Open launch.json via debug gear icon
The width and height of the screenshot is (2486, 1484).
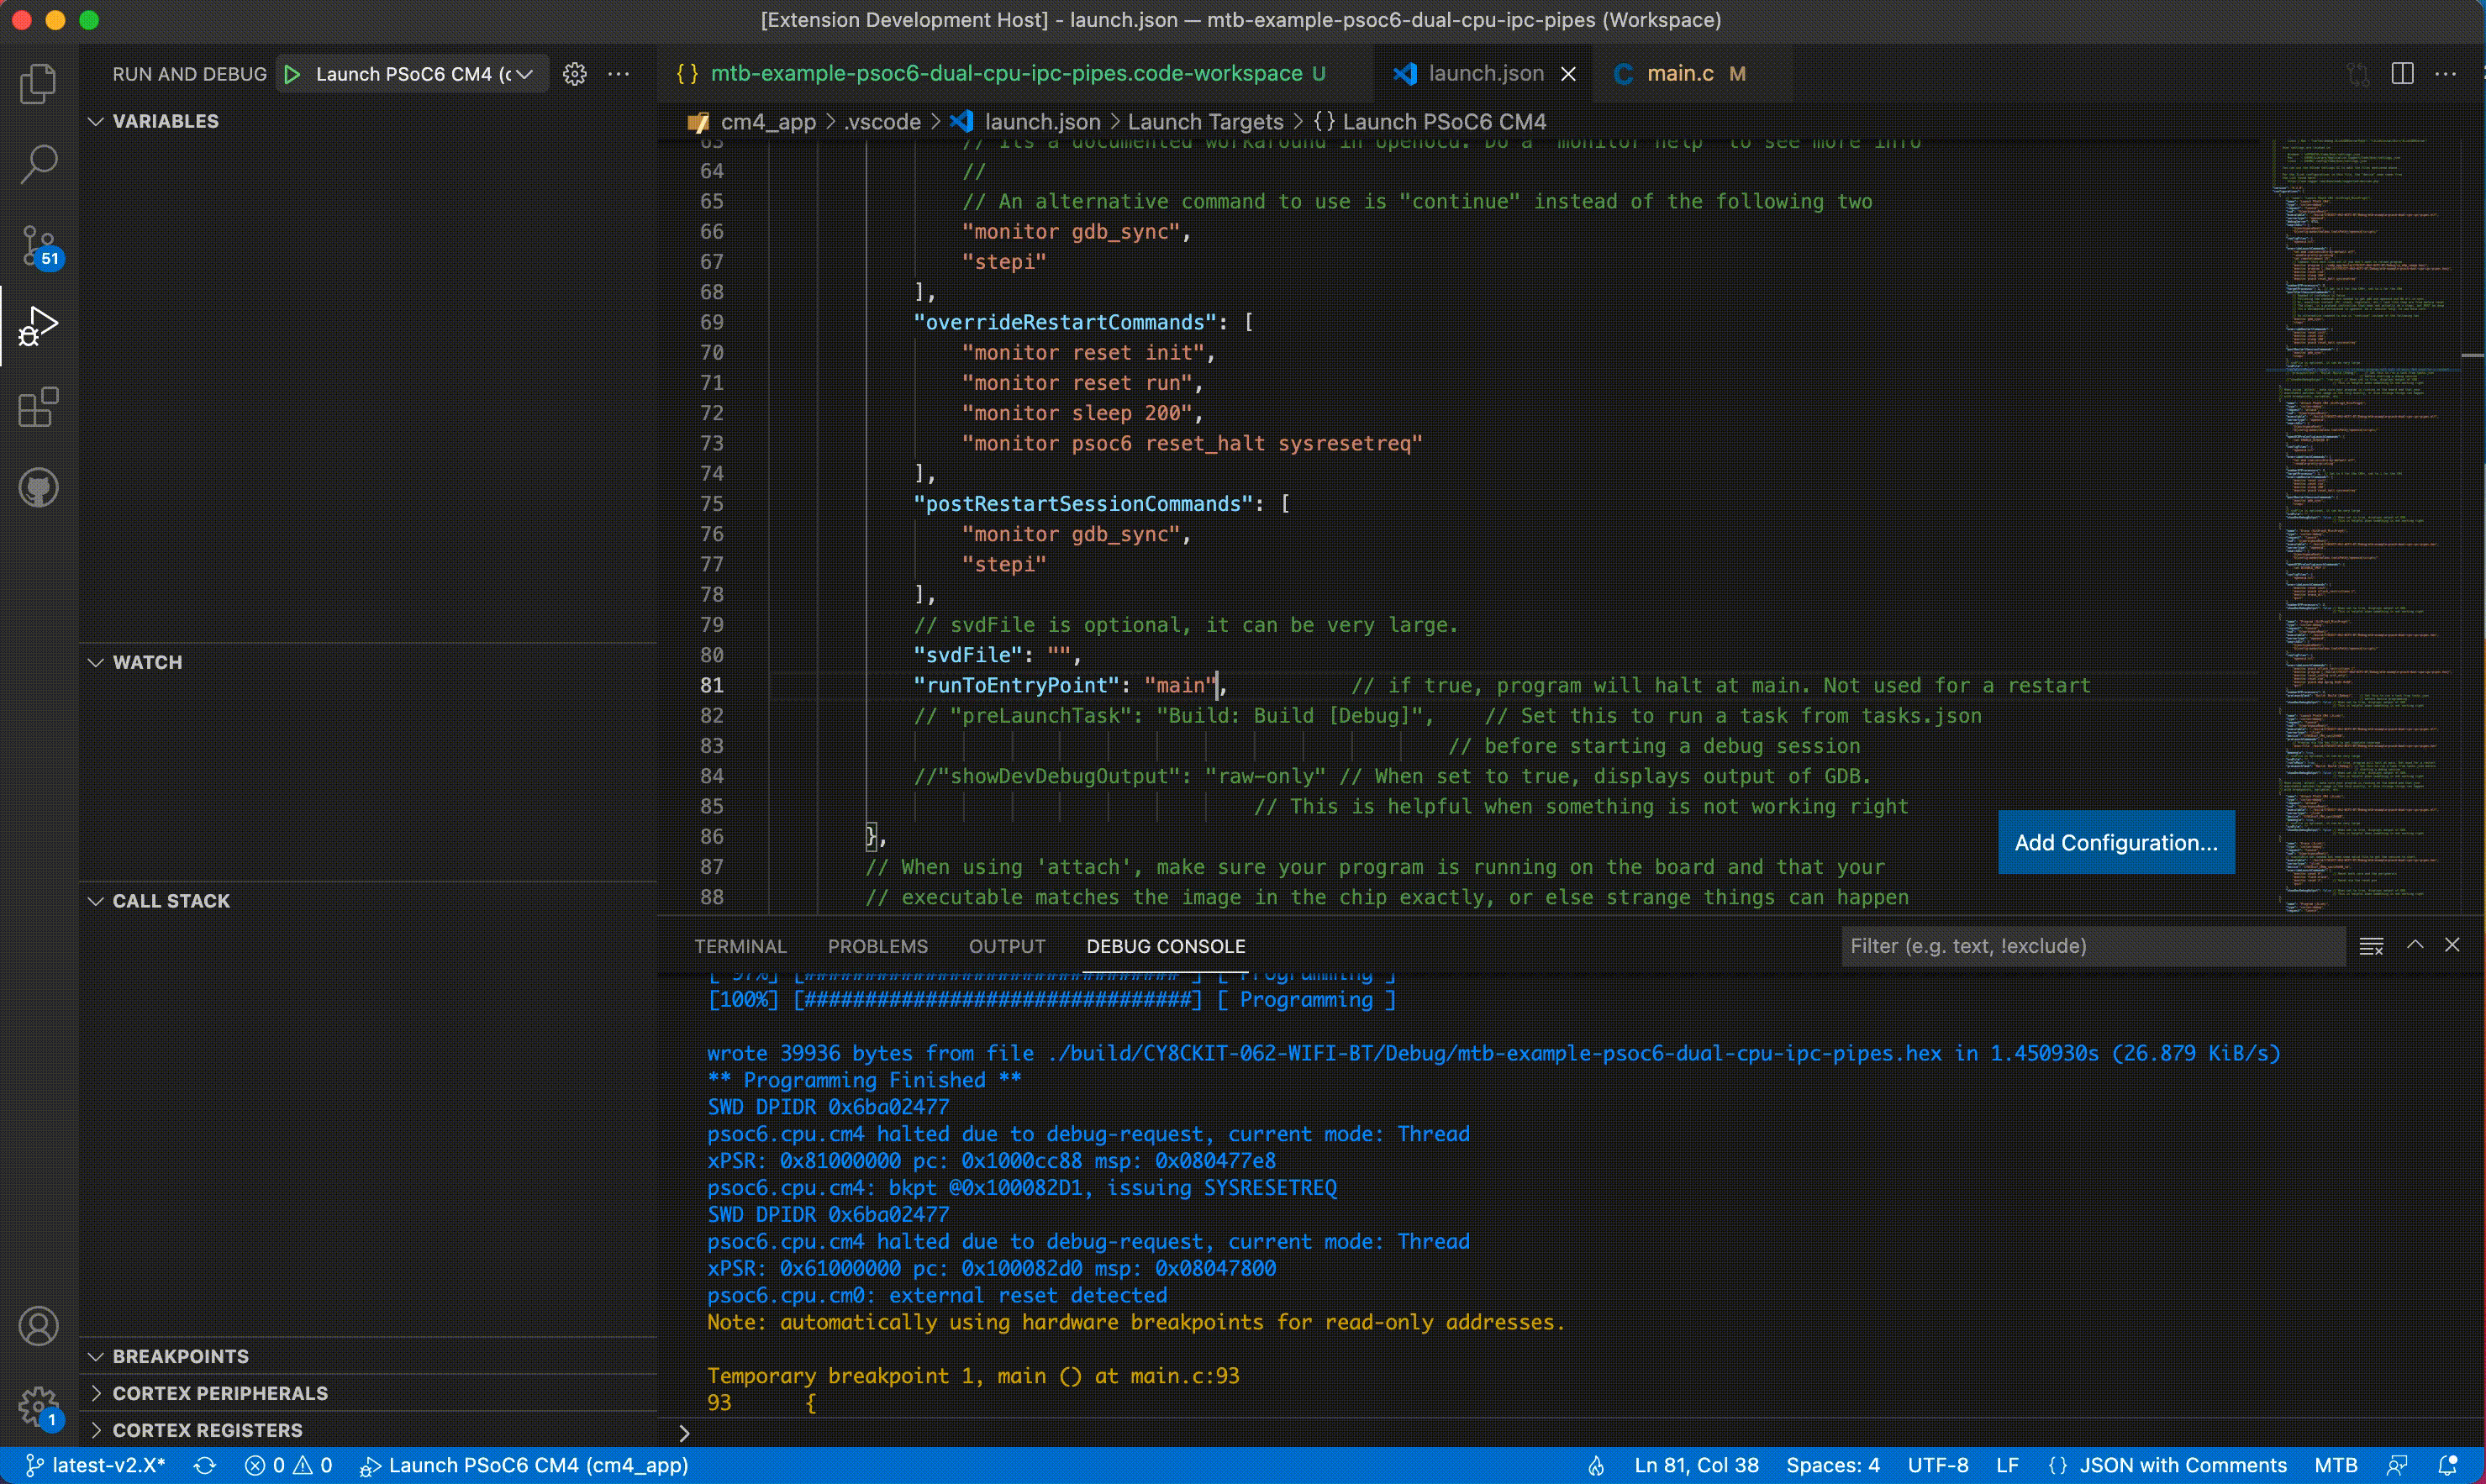(574, 74)
